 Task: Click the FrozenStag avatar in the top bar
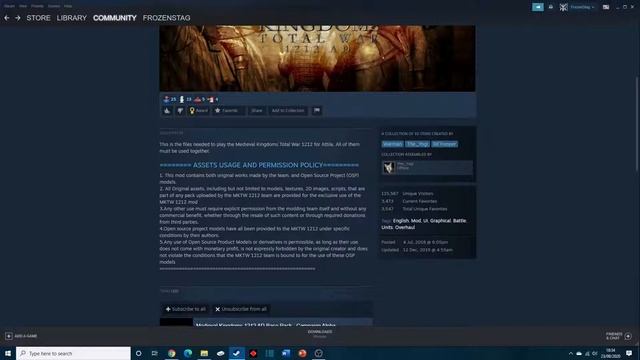click(x=564, y=7)
